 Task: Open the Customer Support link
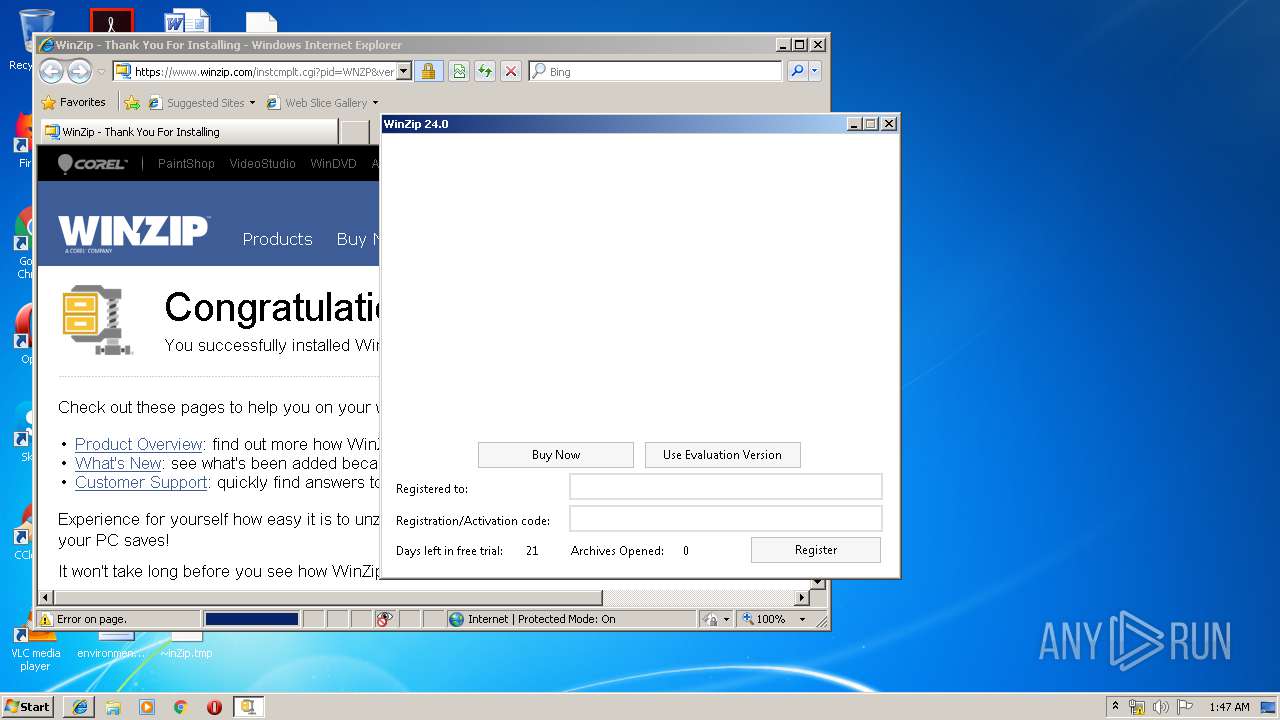pos(141,482)
